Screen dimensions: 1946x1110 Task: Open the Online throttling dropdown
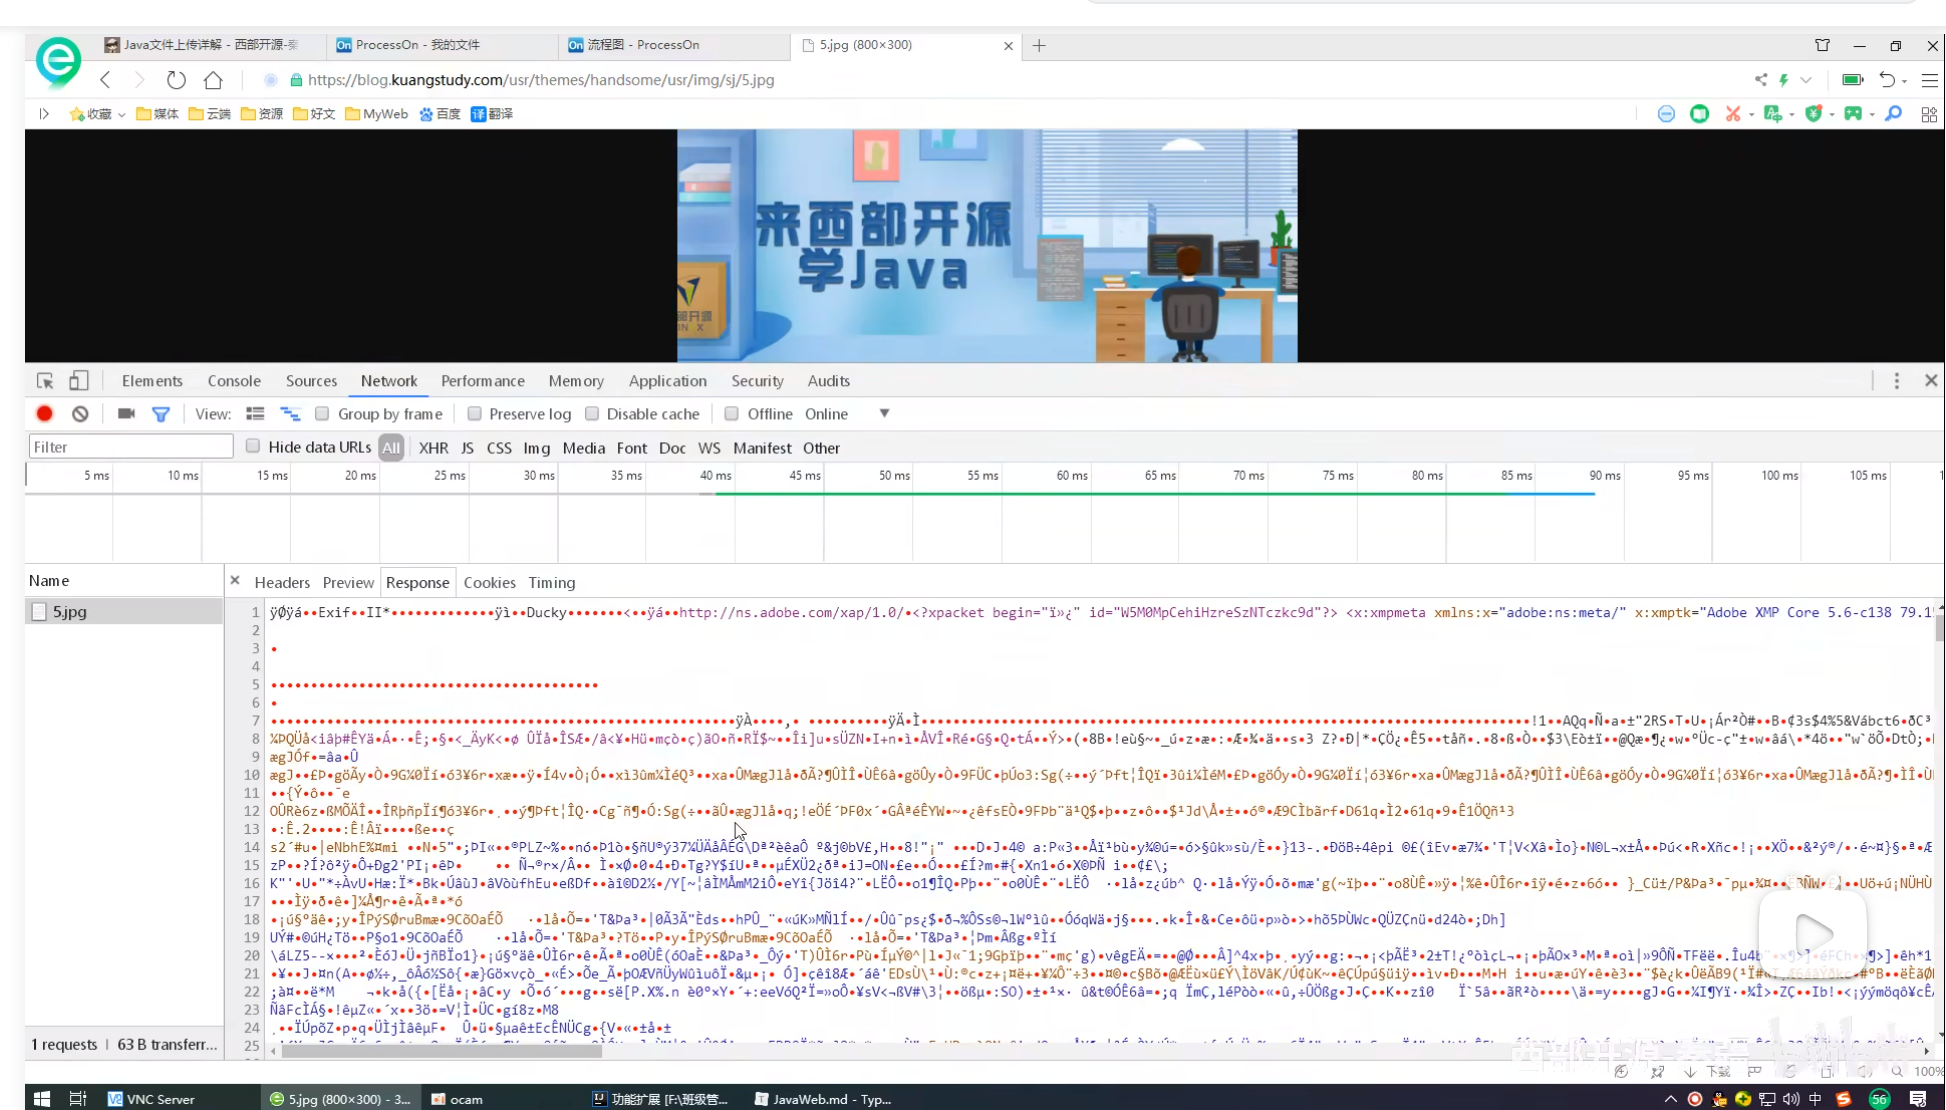pos(884,414)
